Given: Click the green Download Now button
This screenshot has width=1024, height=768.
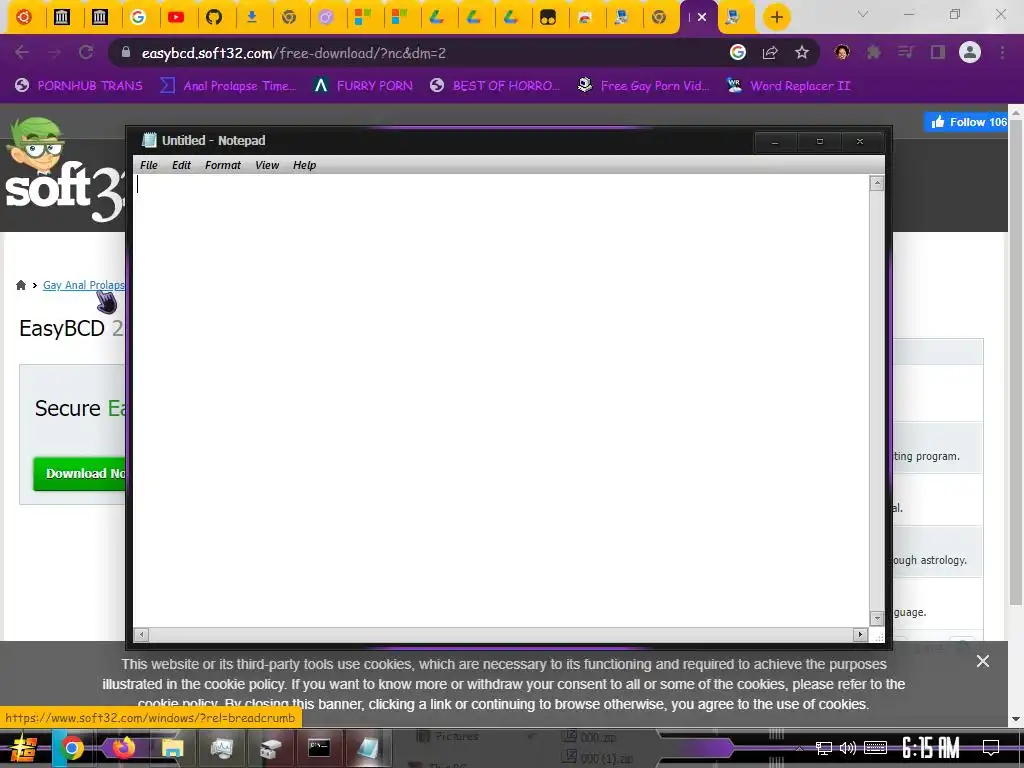Looking at the screenshot, I should (80, 473).
